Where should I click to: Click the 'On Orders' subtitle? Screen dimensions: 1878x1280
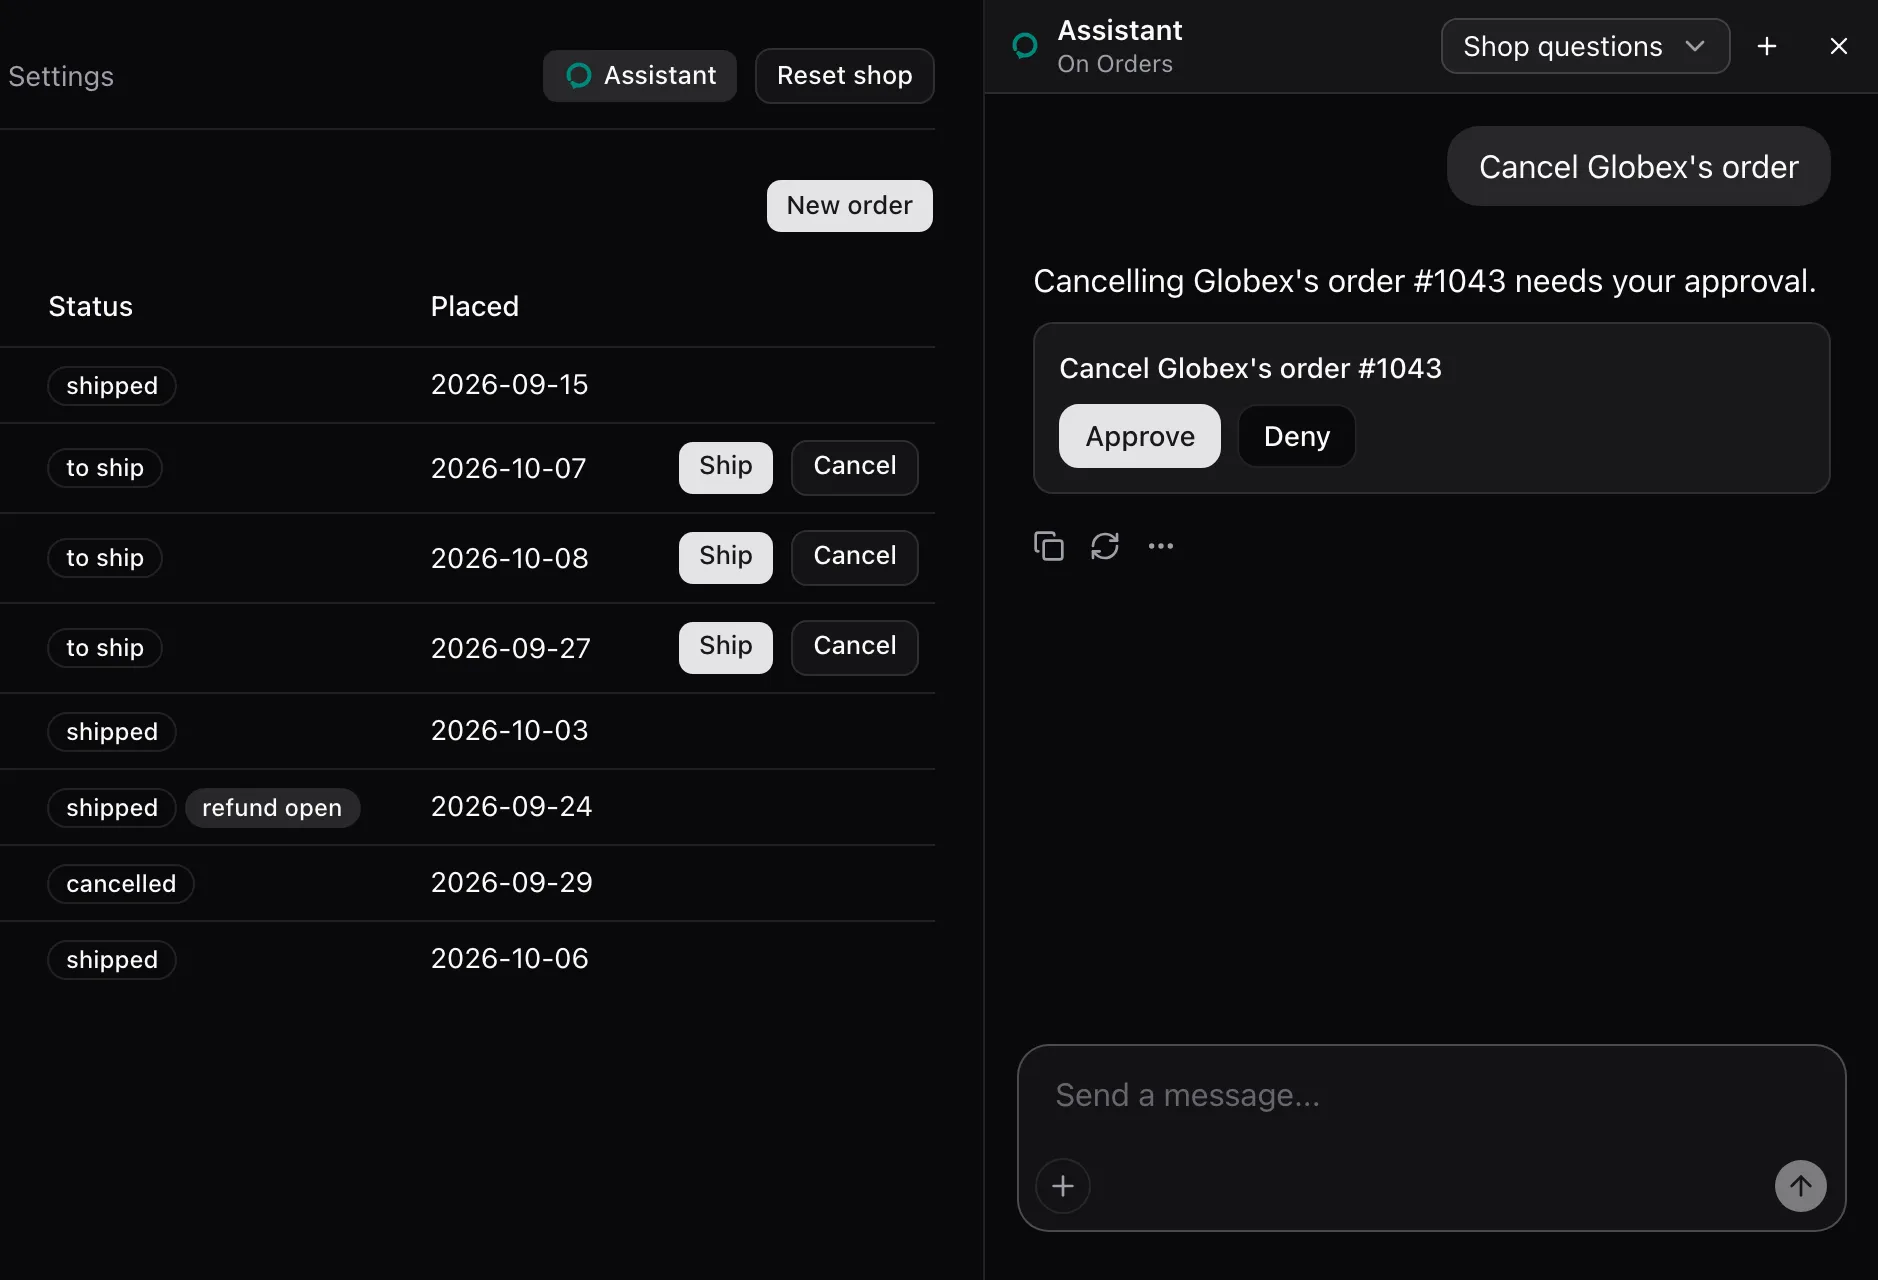point(1115,64)
